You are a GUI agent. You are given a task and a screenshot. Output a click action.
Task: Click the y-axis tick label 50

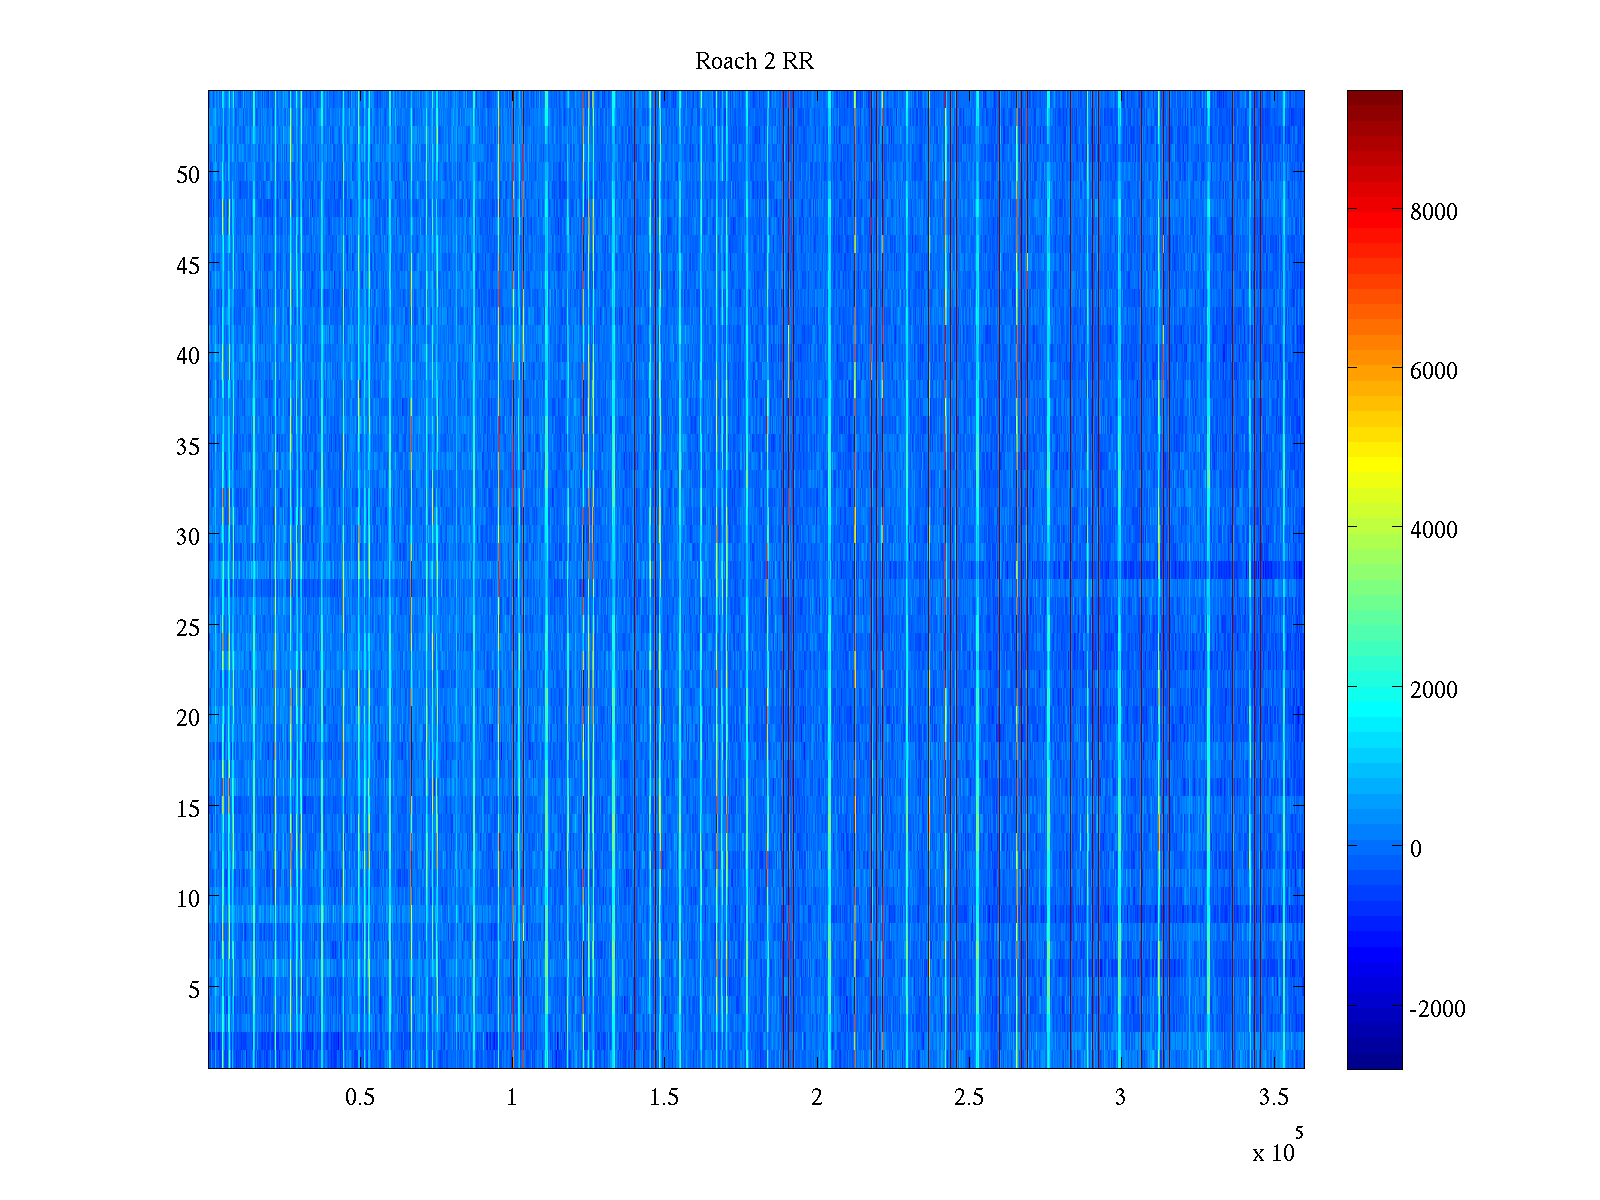[x=188, y=175]
